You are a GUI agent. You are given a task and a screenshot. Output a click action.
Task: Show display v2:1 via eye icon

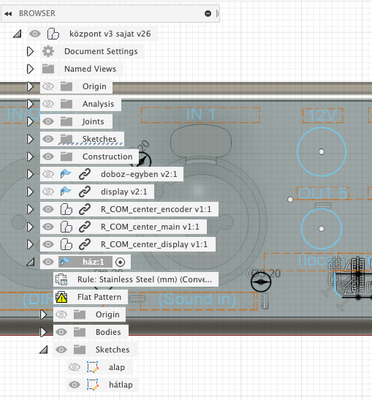pyautogui.click(x=48, y=192)
